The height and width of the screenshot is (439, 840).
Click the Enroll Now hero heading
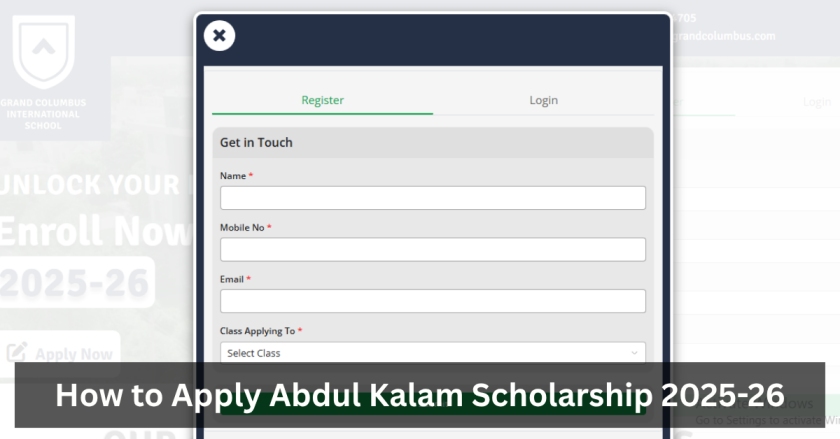[x=96, y=230]
